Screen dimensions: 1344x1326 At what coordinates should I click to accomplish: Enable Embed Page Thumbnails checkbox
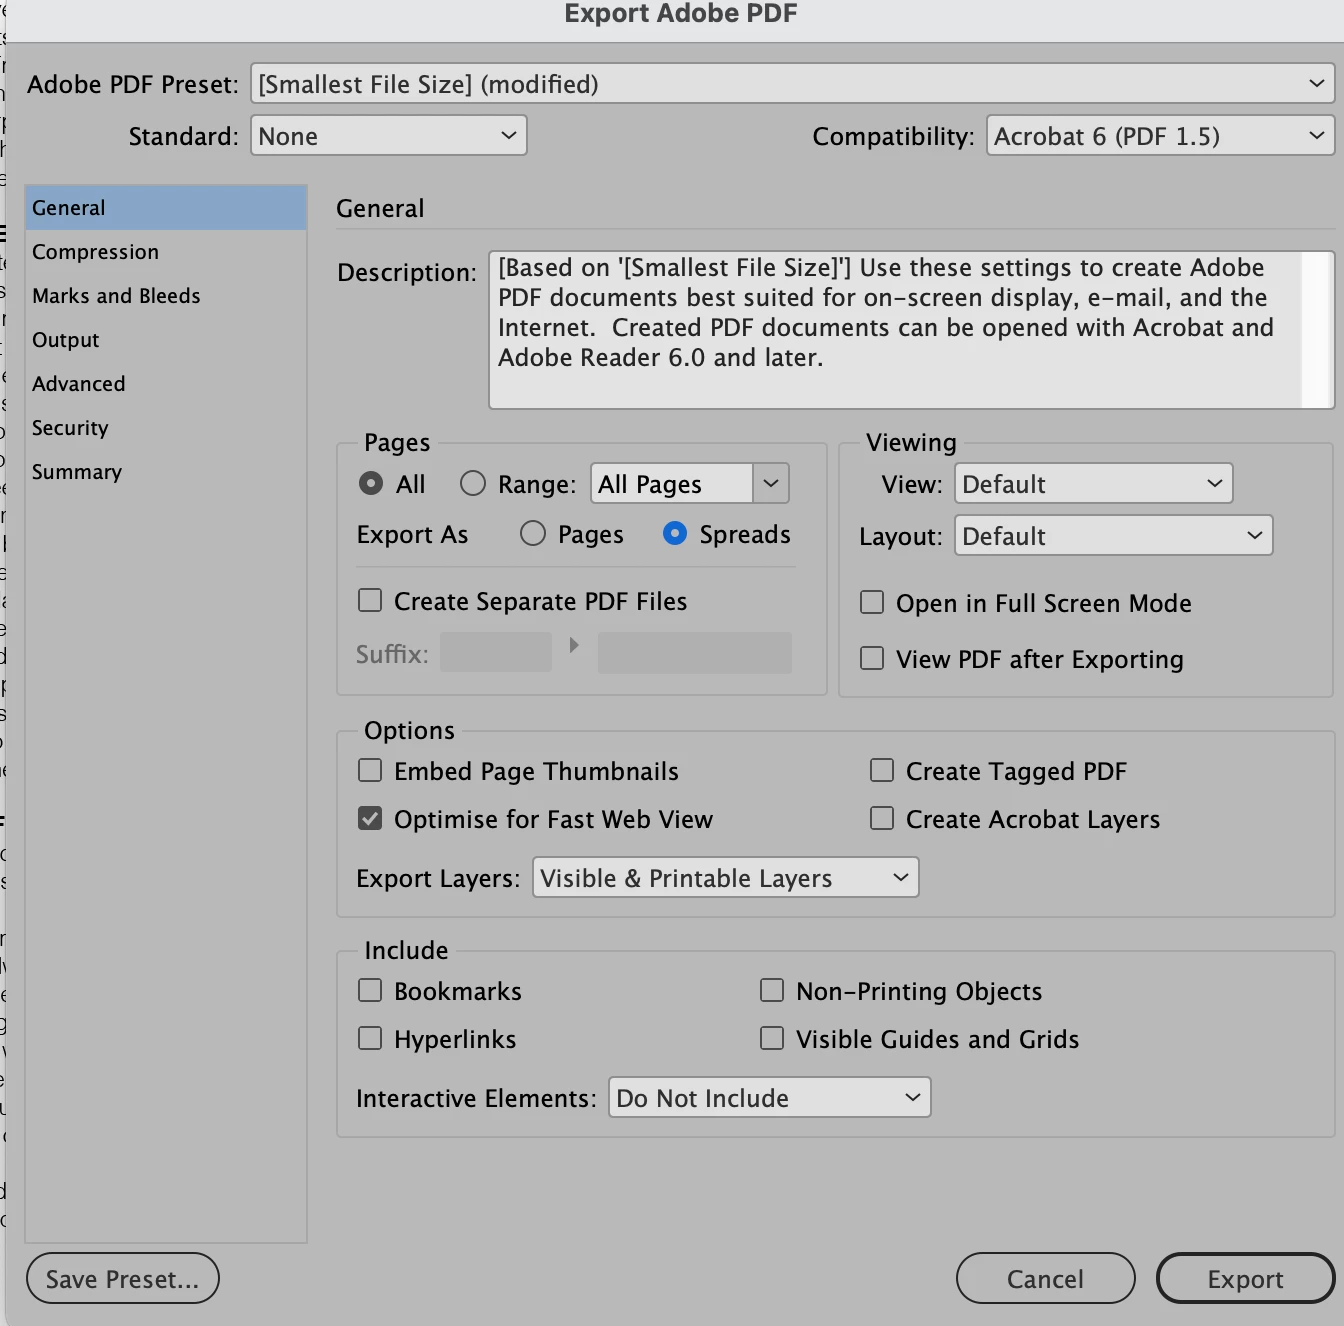point(370,770)
